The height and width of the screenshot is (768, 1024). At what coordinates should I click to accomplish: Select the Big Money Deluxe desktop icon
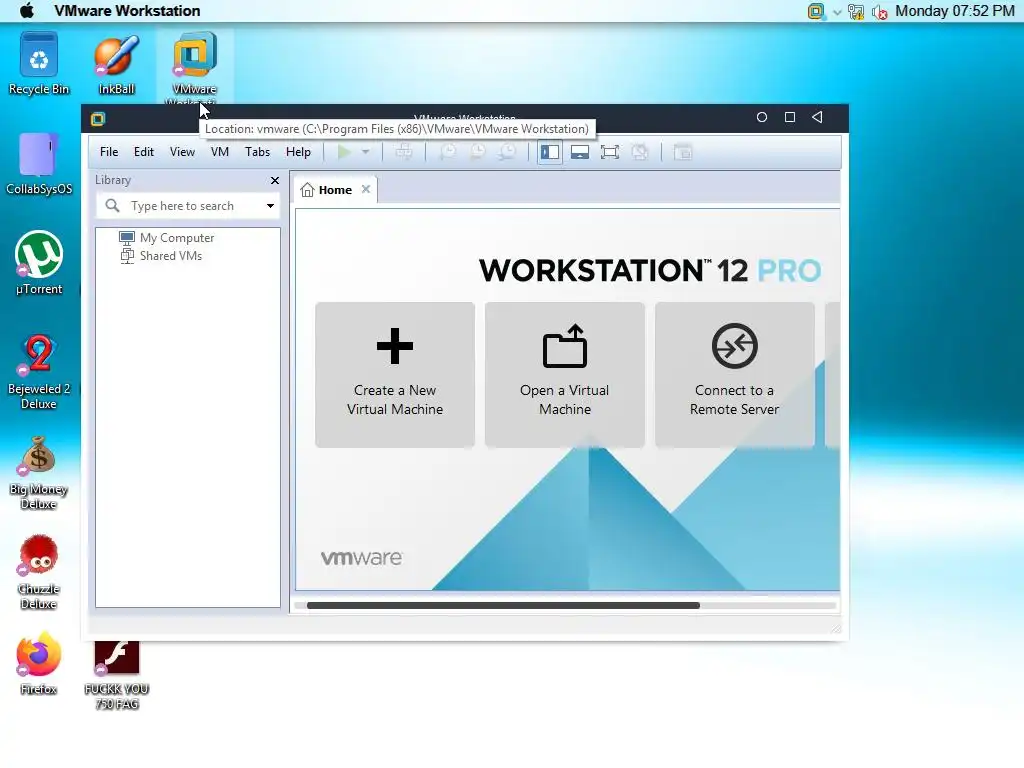[x=39, y=472]
